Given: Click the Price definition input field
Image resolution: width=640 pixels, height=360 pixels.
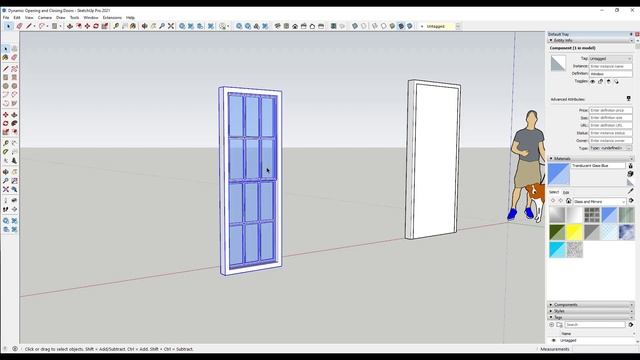Looking at the screenshot, I should point(611,110).
